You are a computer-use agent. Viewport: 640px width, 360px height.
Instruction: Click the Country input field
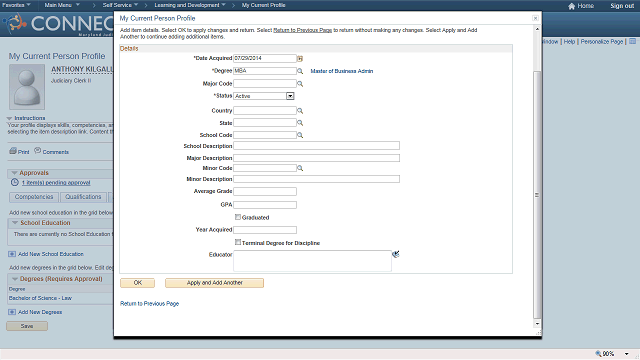(265, 111)
